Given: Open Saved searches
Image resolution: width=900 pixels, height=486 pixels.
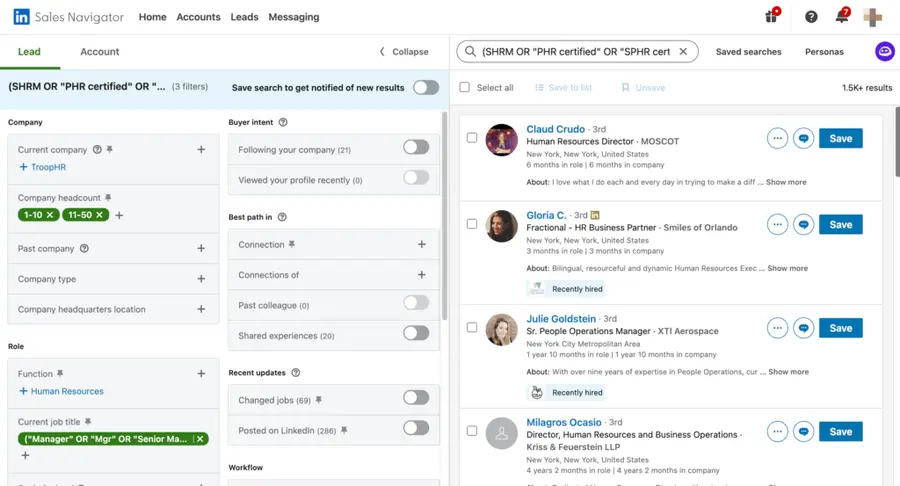Looking at the screenshot, I should coord(748,52).
